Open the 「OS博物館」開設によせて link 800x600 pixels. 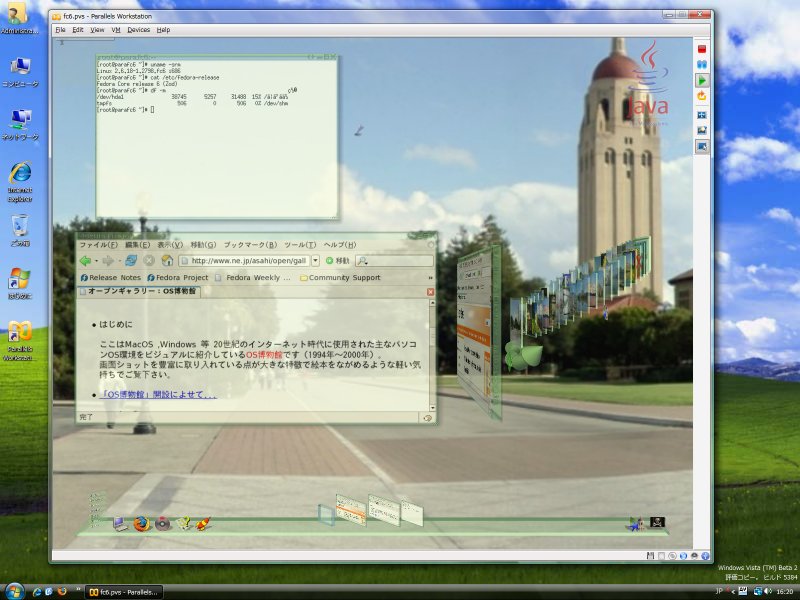point(158,394)
